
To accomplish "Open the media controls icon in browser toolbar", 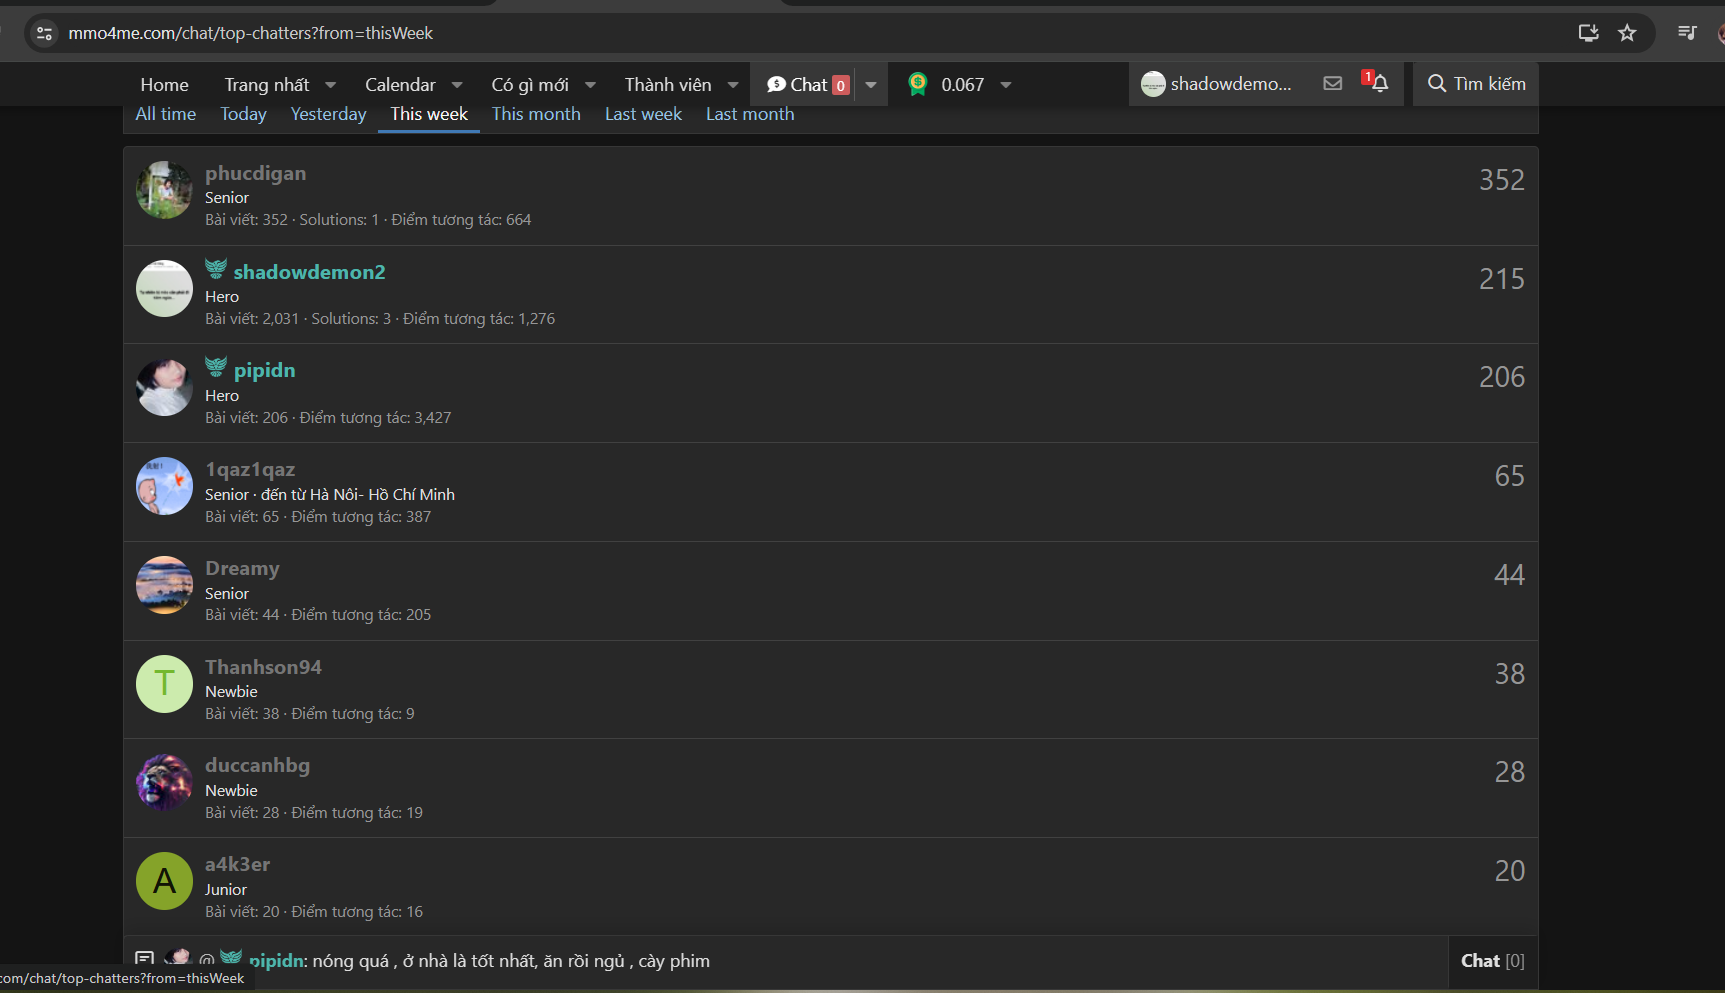I will tap(1687, 33).
